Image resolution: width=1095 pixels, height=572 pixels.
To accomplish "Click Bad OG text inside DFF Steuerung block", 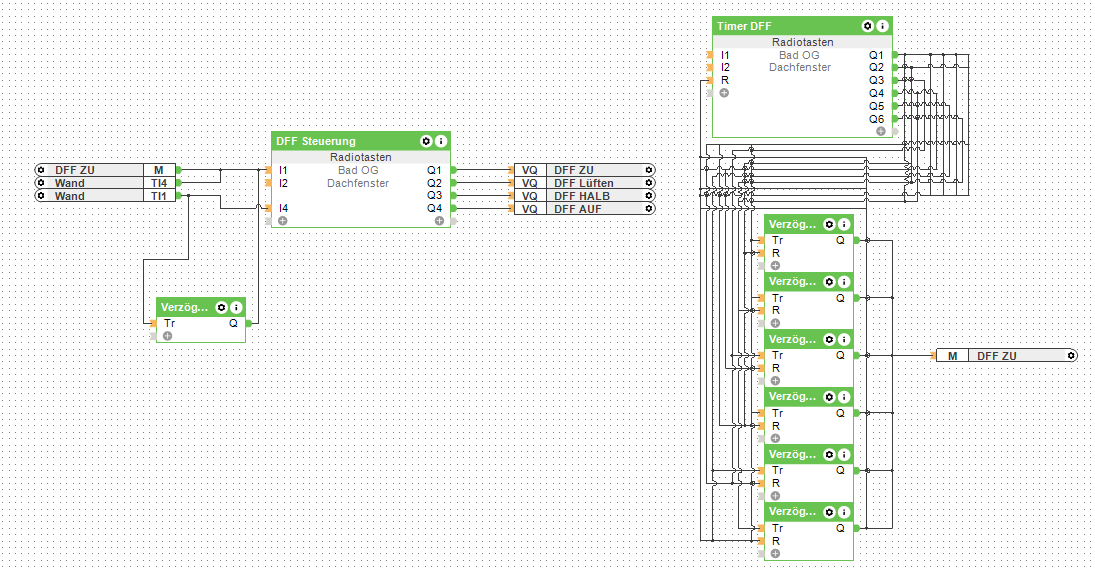I will point(358,170).
